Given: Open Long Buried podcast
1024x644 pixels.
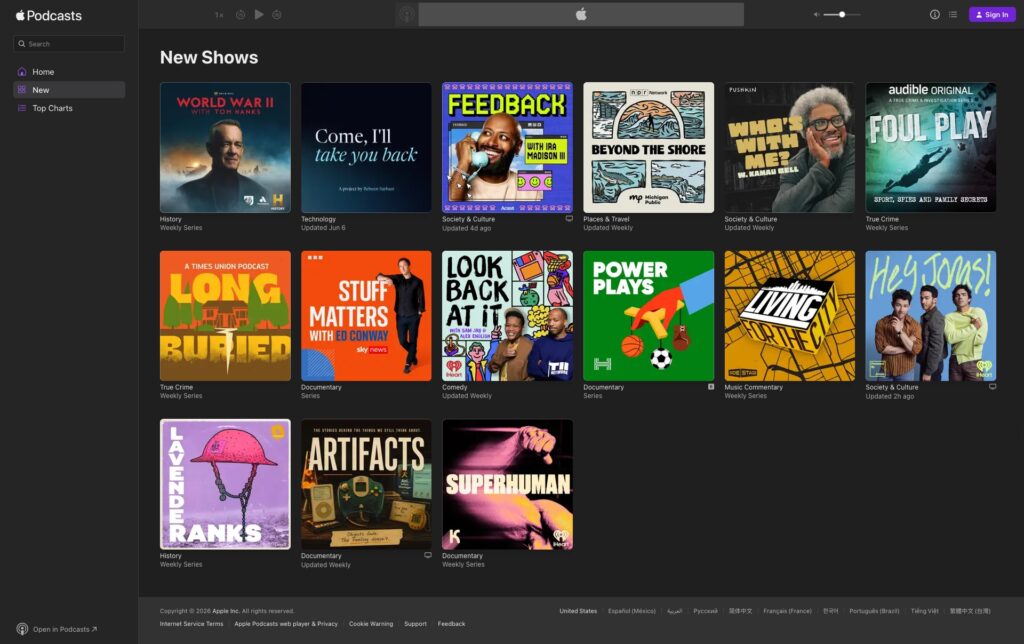Looking at the screenshot, I should pyautogui.click(x=225, y=315).
